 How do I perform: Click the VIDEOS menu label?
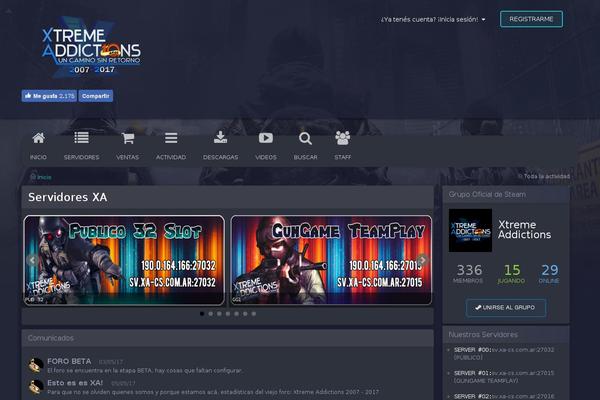click(x=266, y=157)
